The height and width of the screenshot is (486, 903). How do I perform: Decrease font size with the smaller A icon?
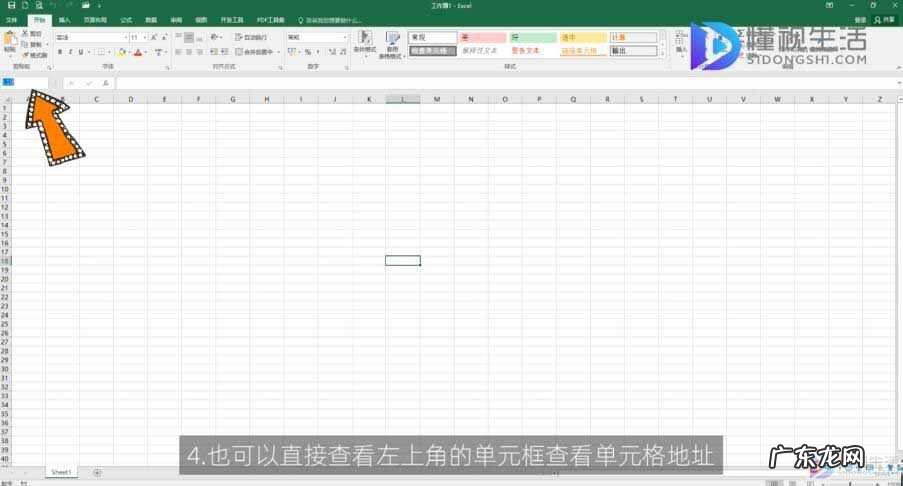[164, 37]
